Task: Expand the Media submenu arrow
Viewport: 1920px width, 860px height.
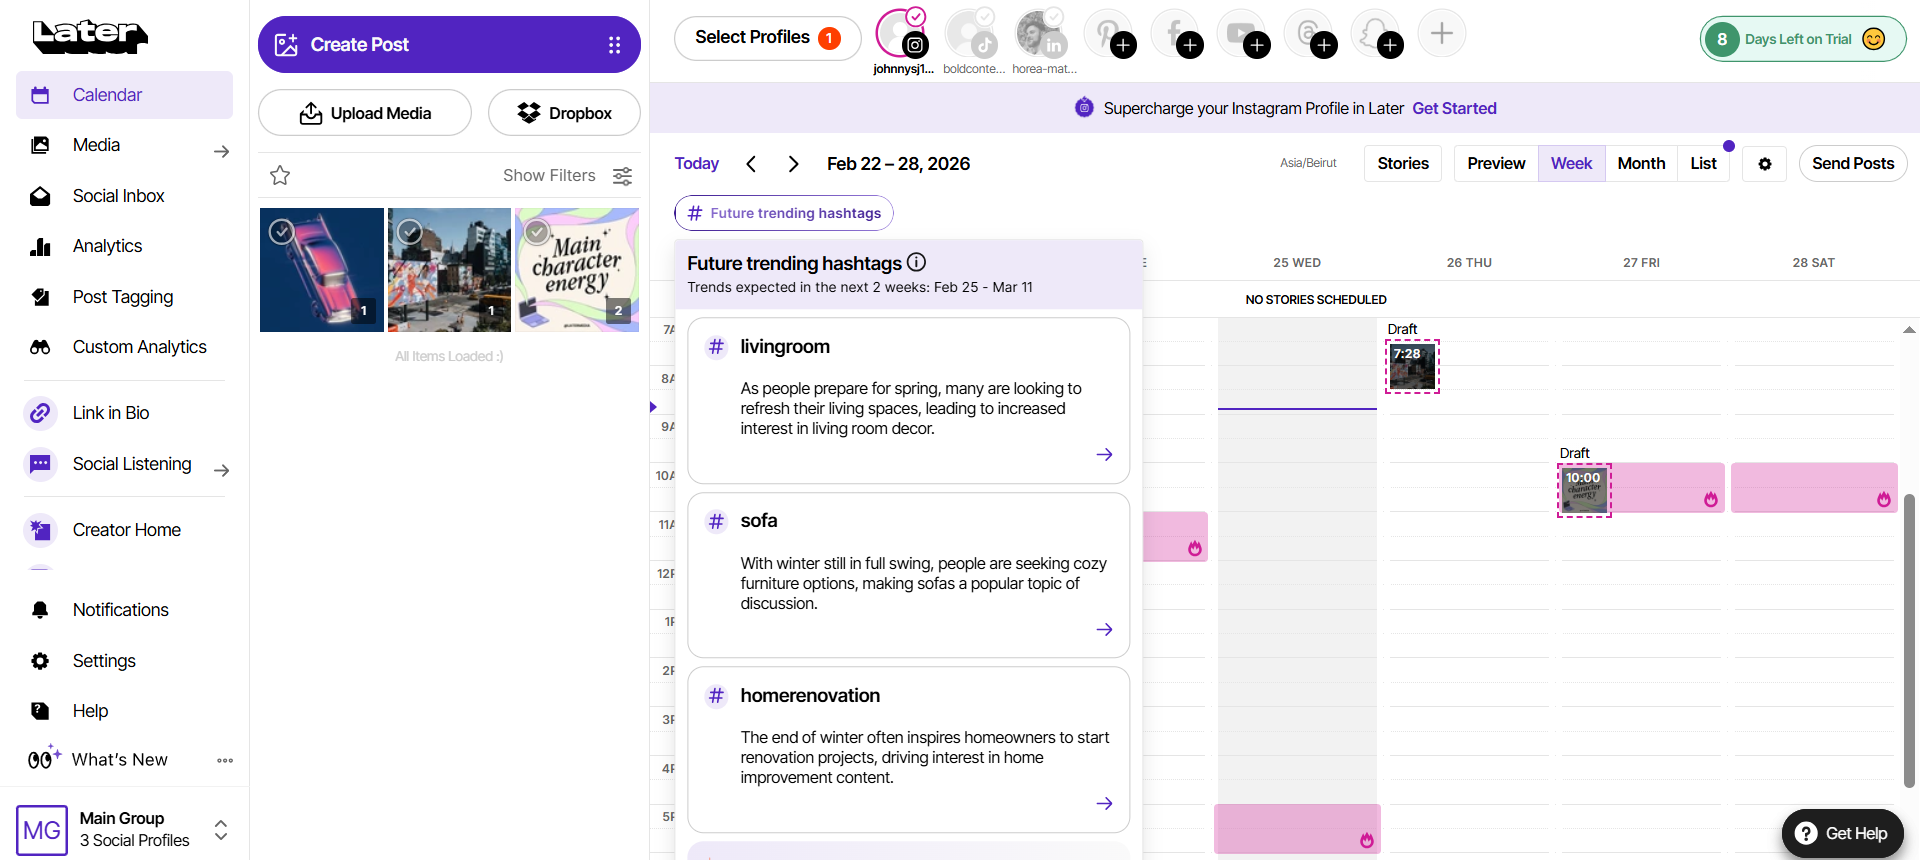Action: pos(222,152)
